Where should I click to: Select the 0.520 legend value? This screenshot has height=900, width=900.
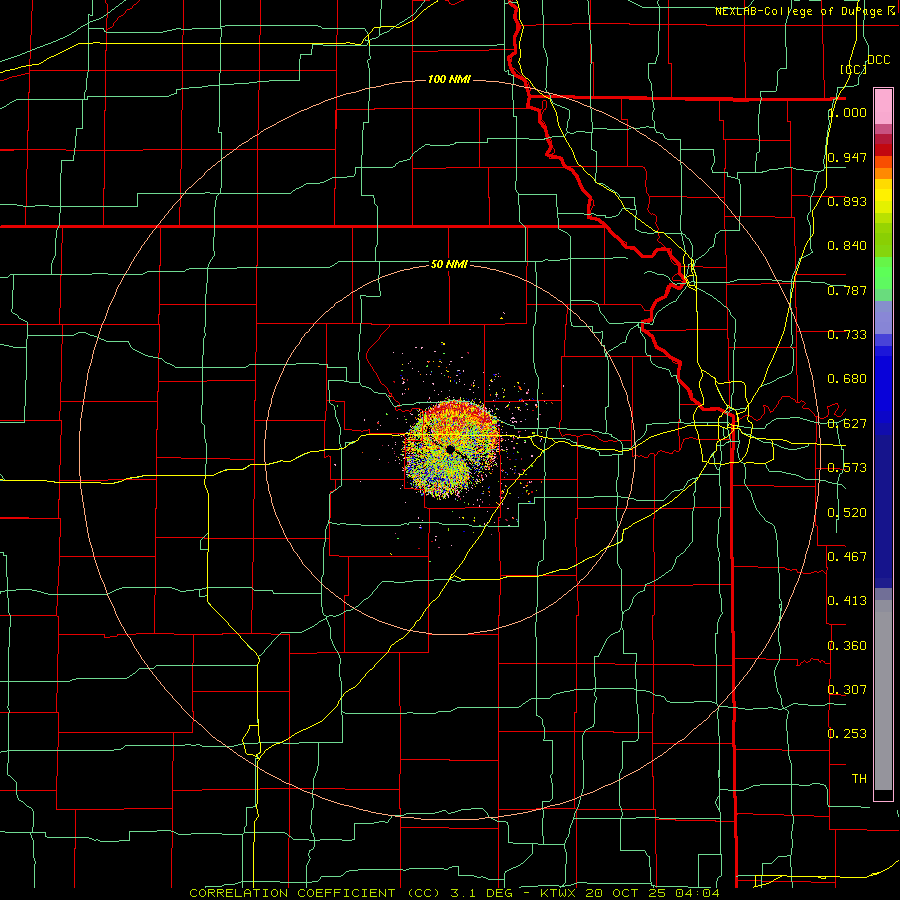(x=847, y=513)
